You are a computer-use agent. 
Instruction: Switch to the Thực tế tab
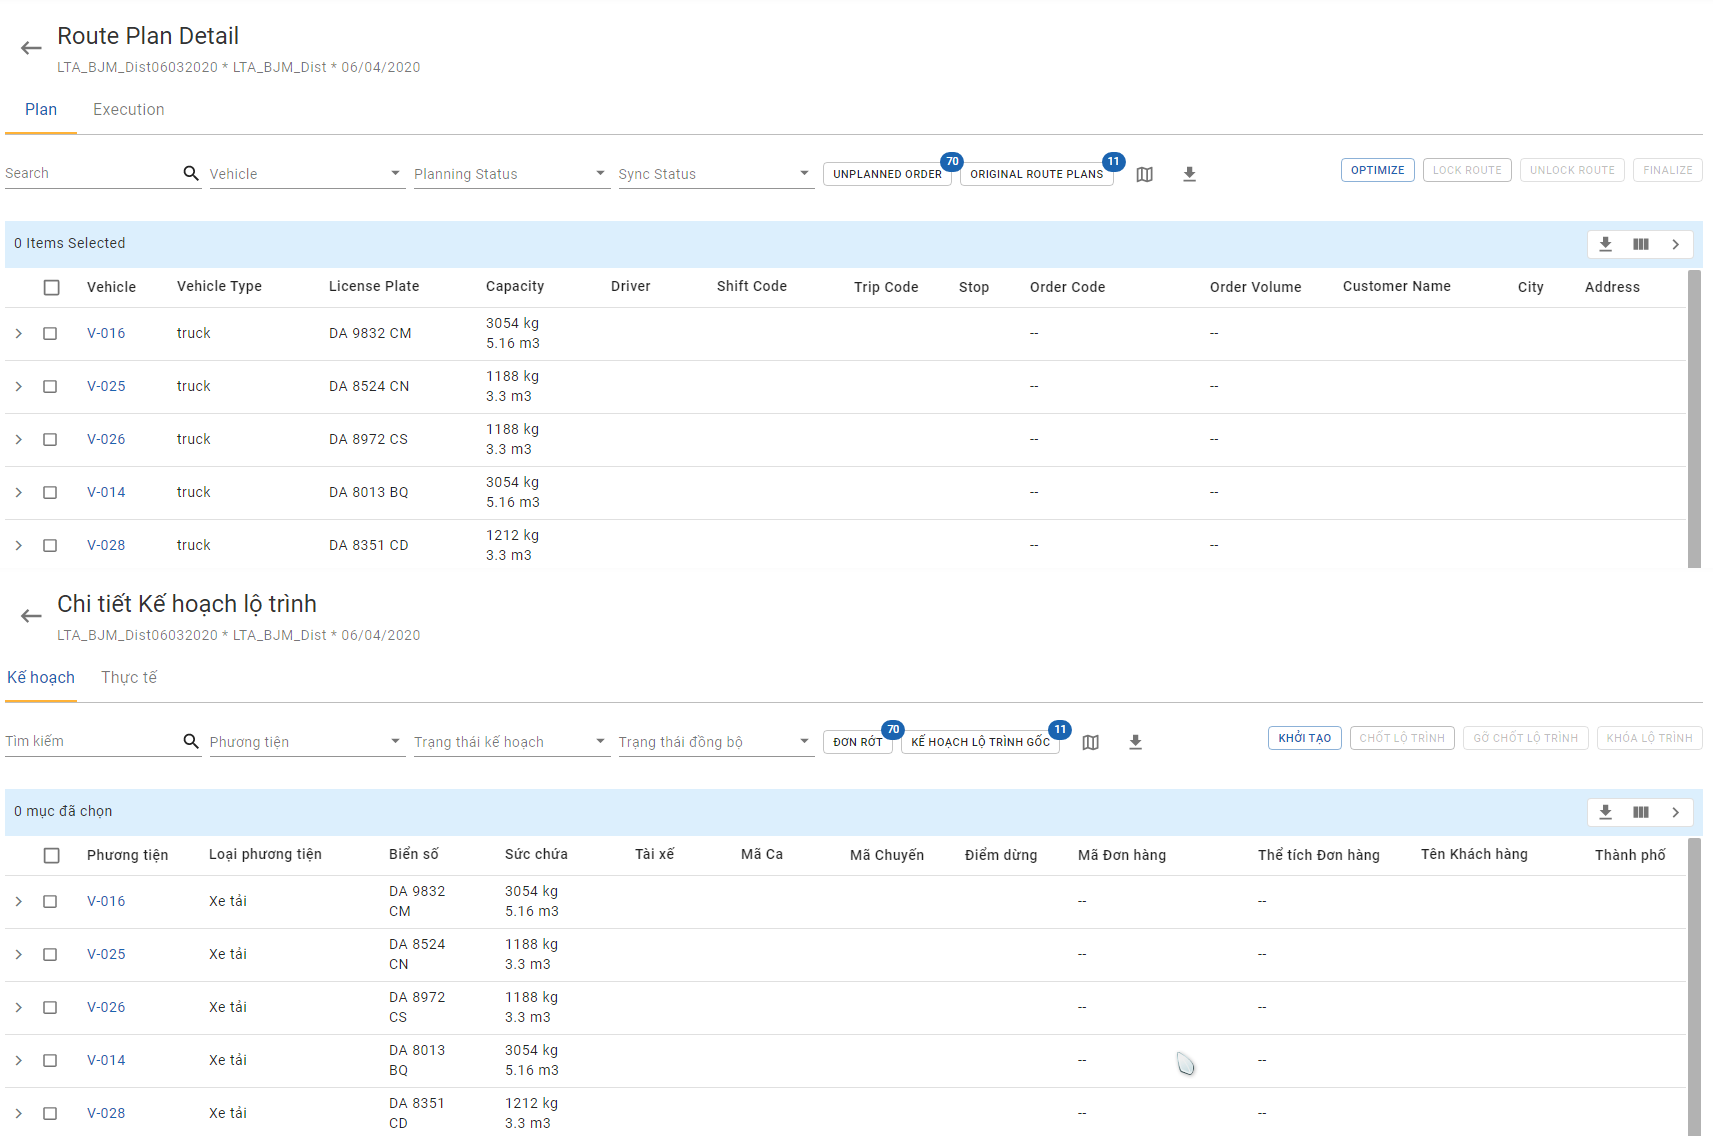tap(129, 678)
